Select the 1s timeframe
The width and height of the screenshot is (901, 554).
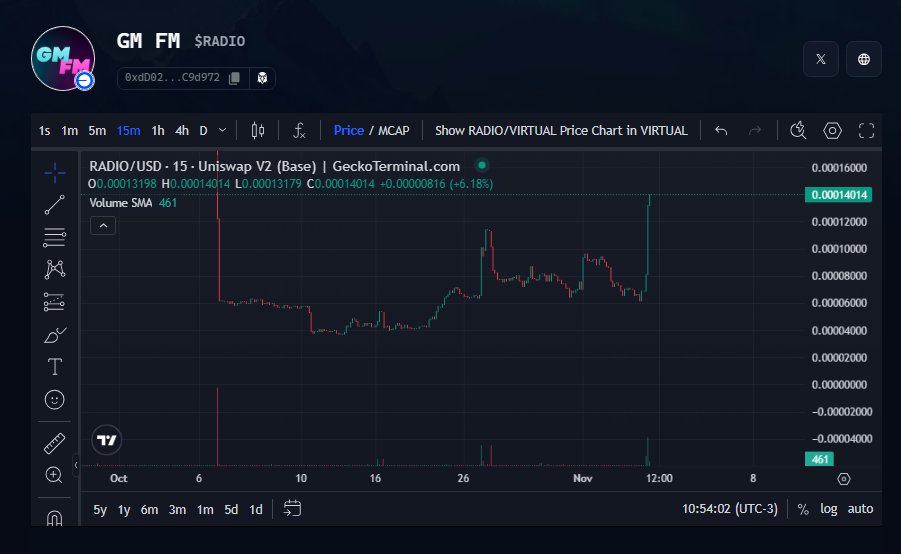45,131
